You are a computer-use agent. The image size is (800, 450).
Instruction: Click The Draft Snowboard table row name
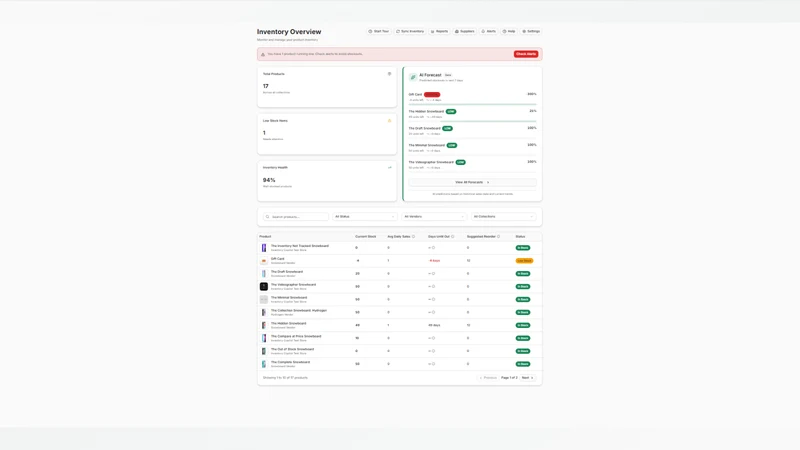pos(287,272)
